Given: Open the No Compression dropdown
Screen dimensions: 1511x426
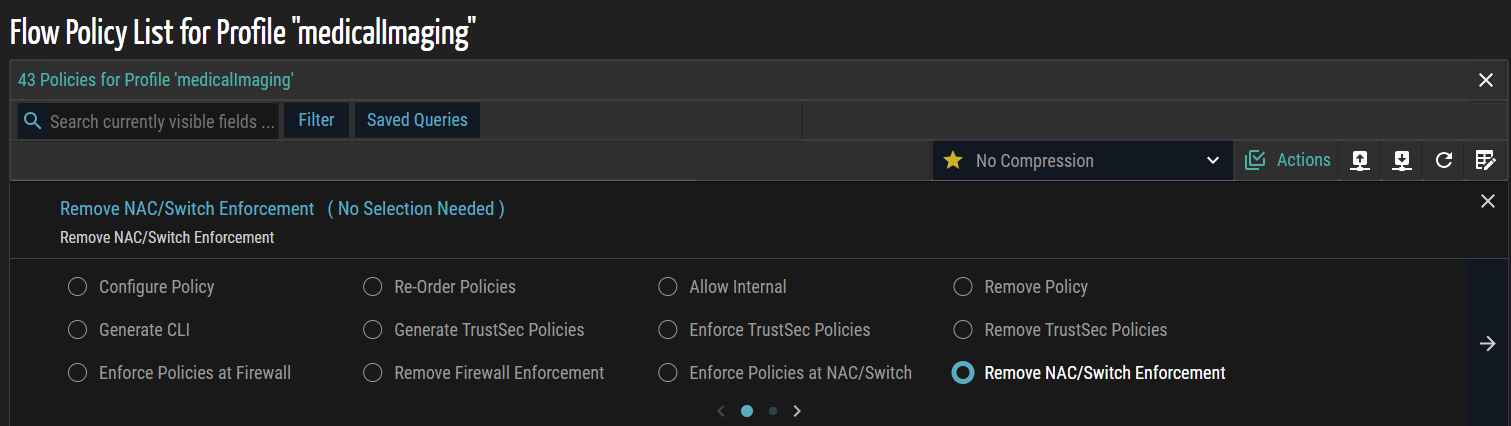Looking at the screenshot, I should coord(1083,160).
